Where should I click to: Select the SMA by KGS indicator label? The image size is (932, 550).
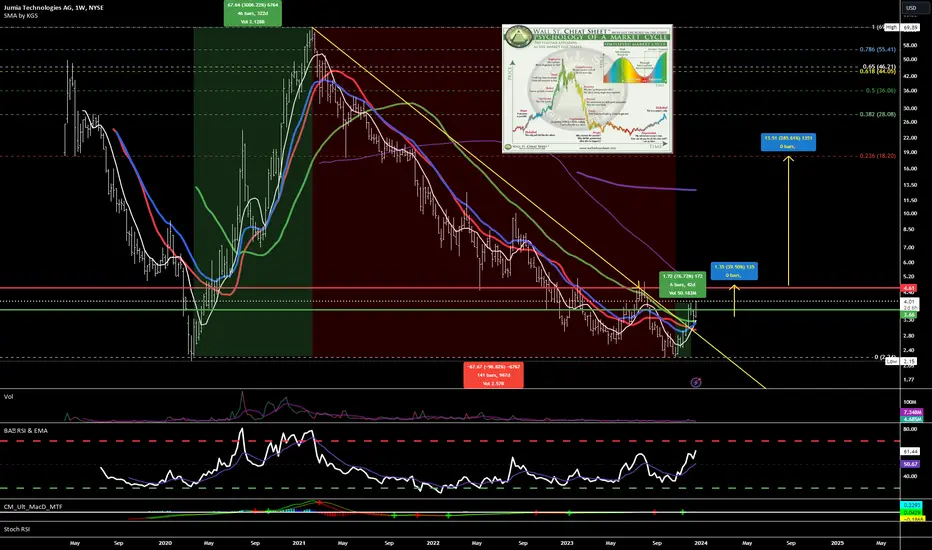pyautogui.click(x=21, y=15)
